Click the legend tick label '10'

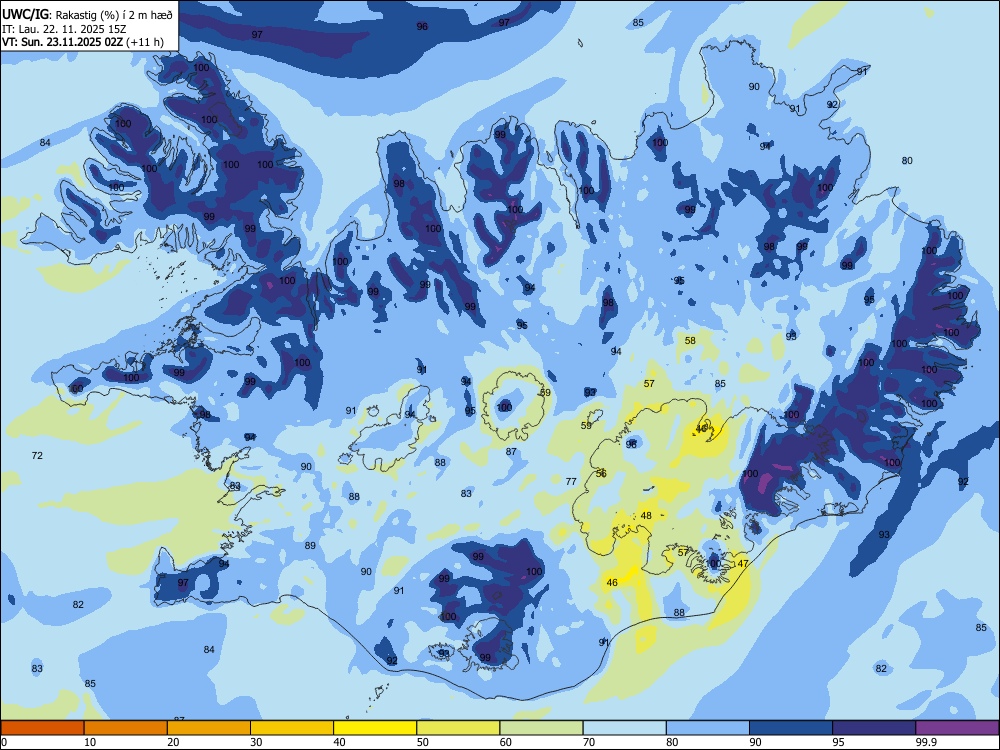90,742
